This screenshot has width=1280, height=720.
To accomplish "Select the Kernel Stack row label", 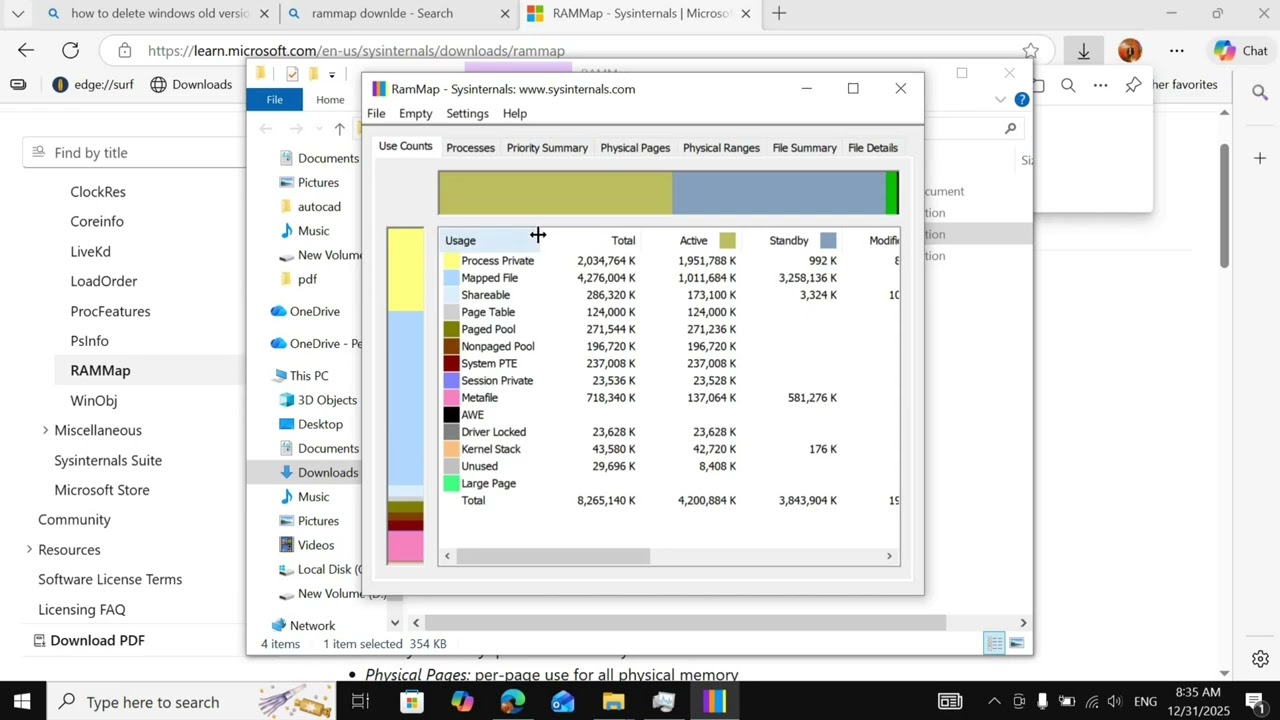I will click(491, 449).
